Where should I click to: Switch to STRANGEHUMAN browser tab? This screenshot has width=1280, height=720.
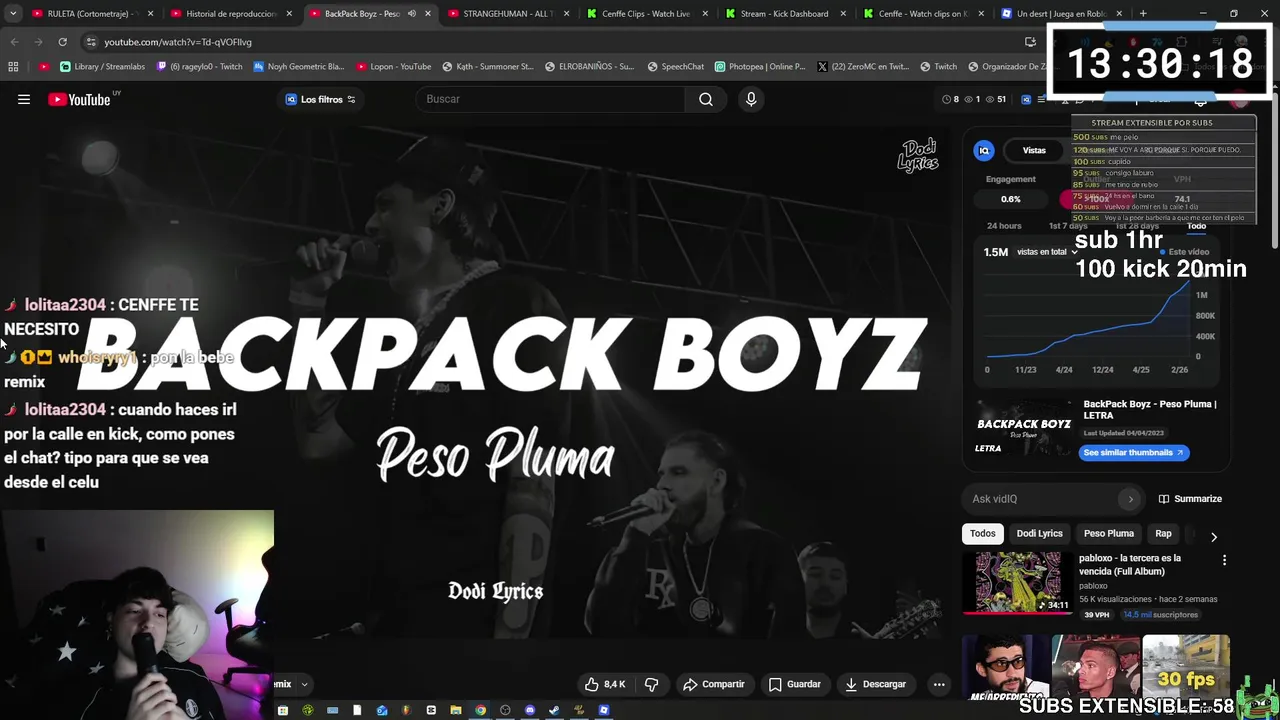[x=508, y=14]
